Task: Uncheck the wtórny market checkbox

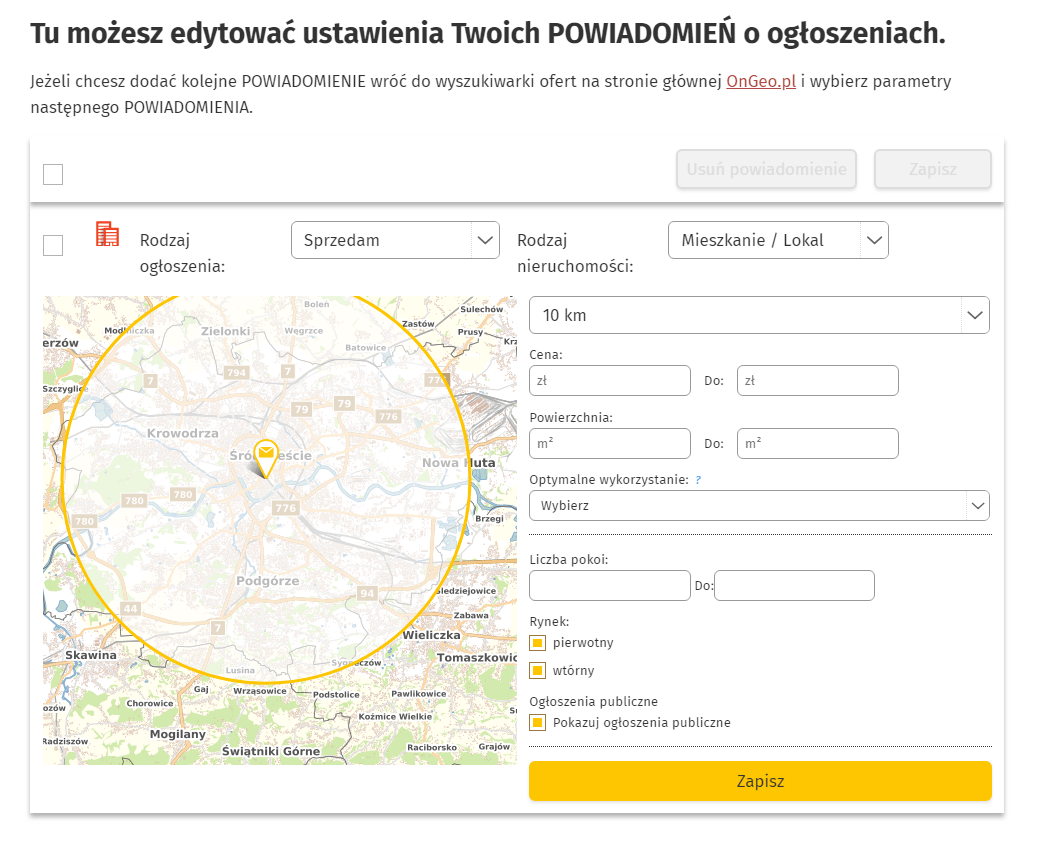Action: (x=537, y=671)
